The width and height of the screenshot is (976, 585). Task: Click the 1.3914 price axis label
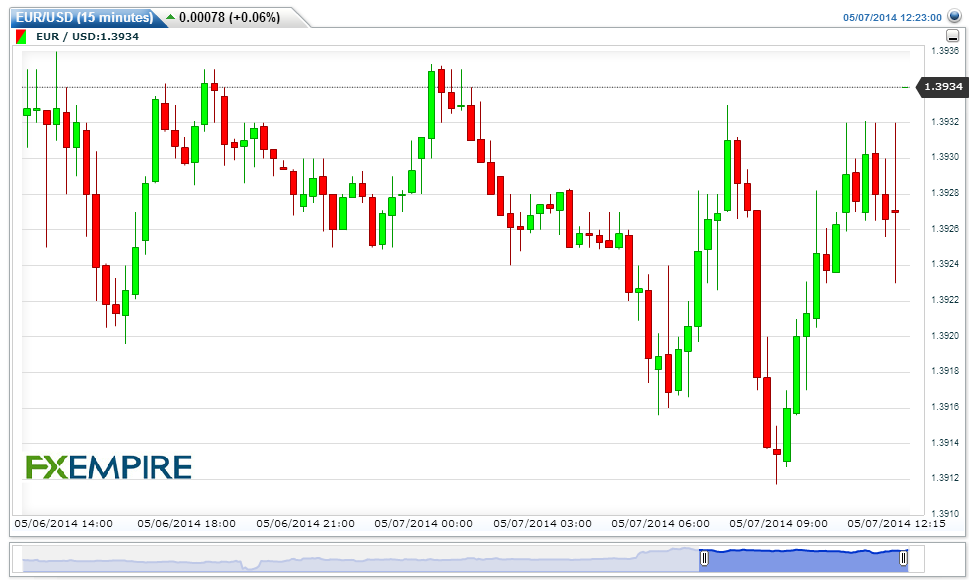(945, 442)
